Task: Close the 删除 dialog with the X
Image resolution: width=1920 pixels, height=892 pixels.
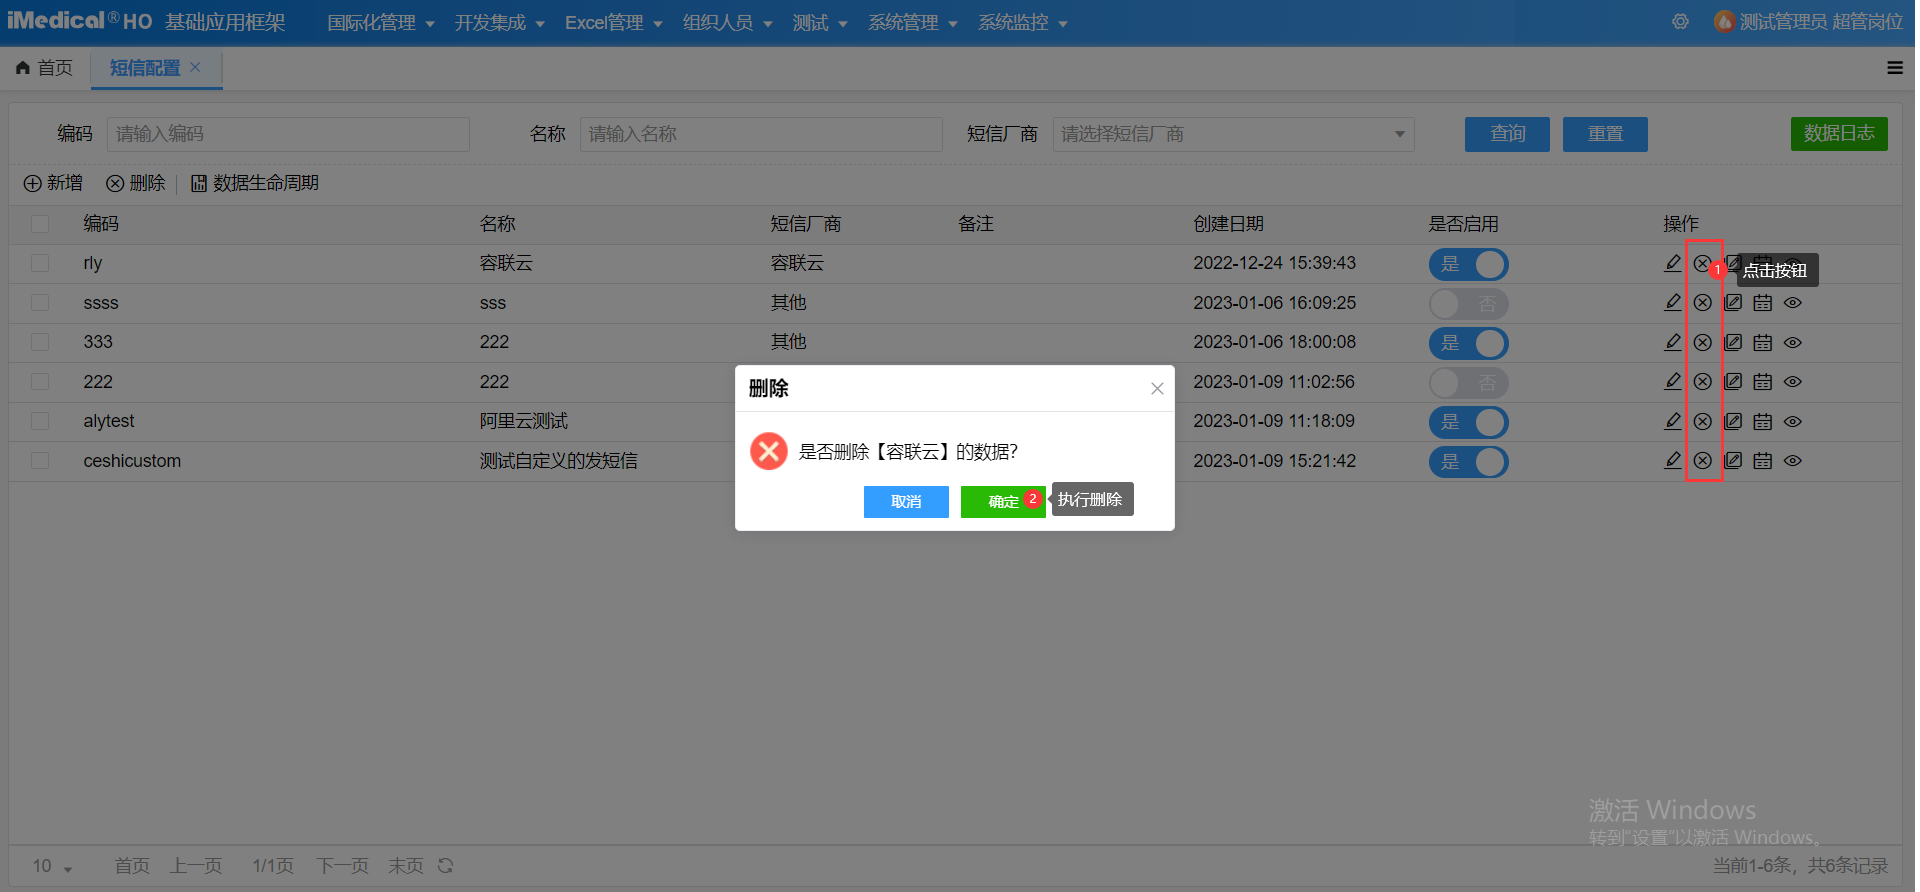Action: point(1157,389)
